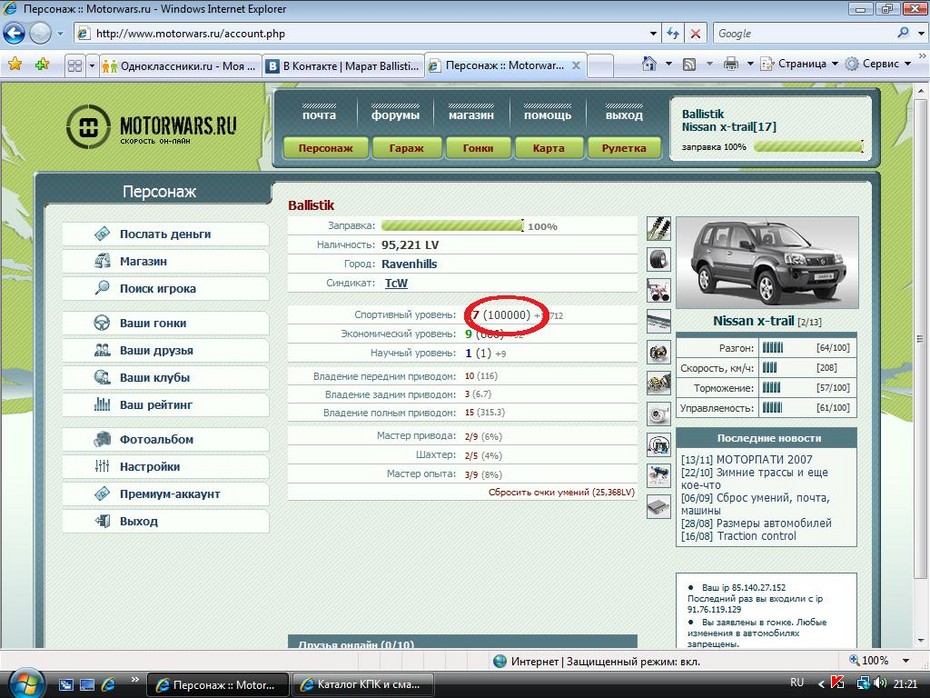Open the search provider dropdown arrow
930x698 pixels.
pyautogui.click(x=921, y=33)
